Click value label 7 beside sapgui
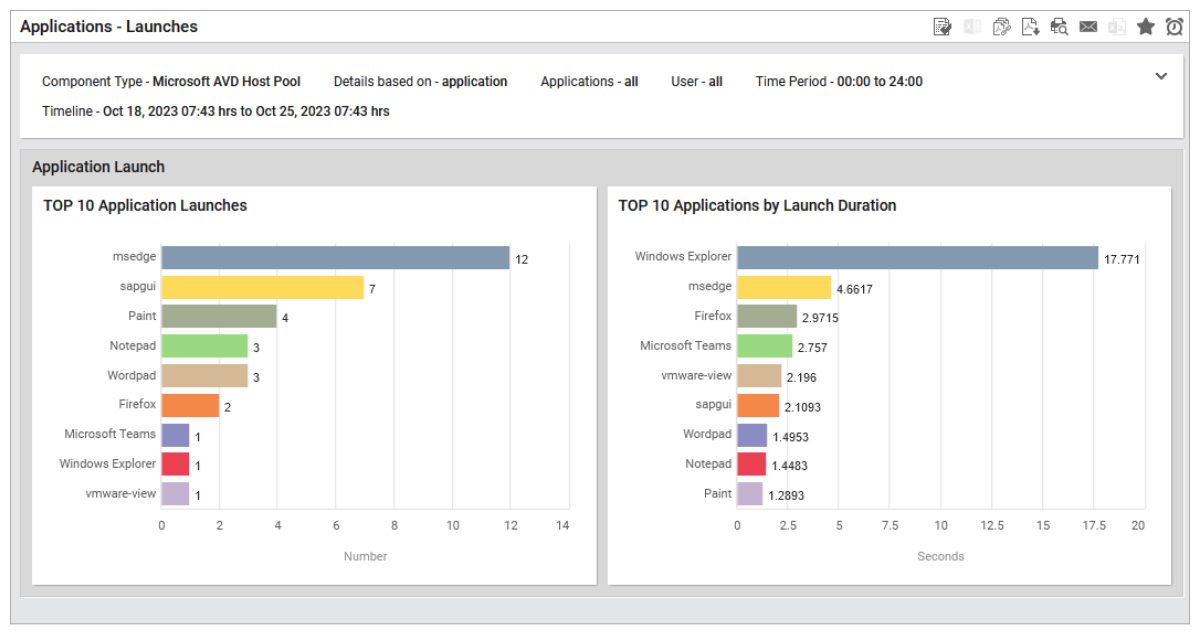This screenshot has height=635, width=1200. point(372,290)
